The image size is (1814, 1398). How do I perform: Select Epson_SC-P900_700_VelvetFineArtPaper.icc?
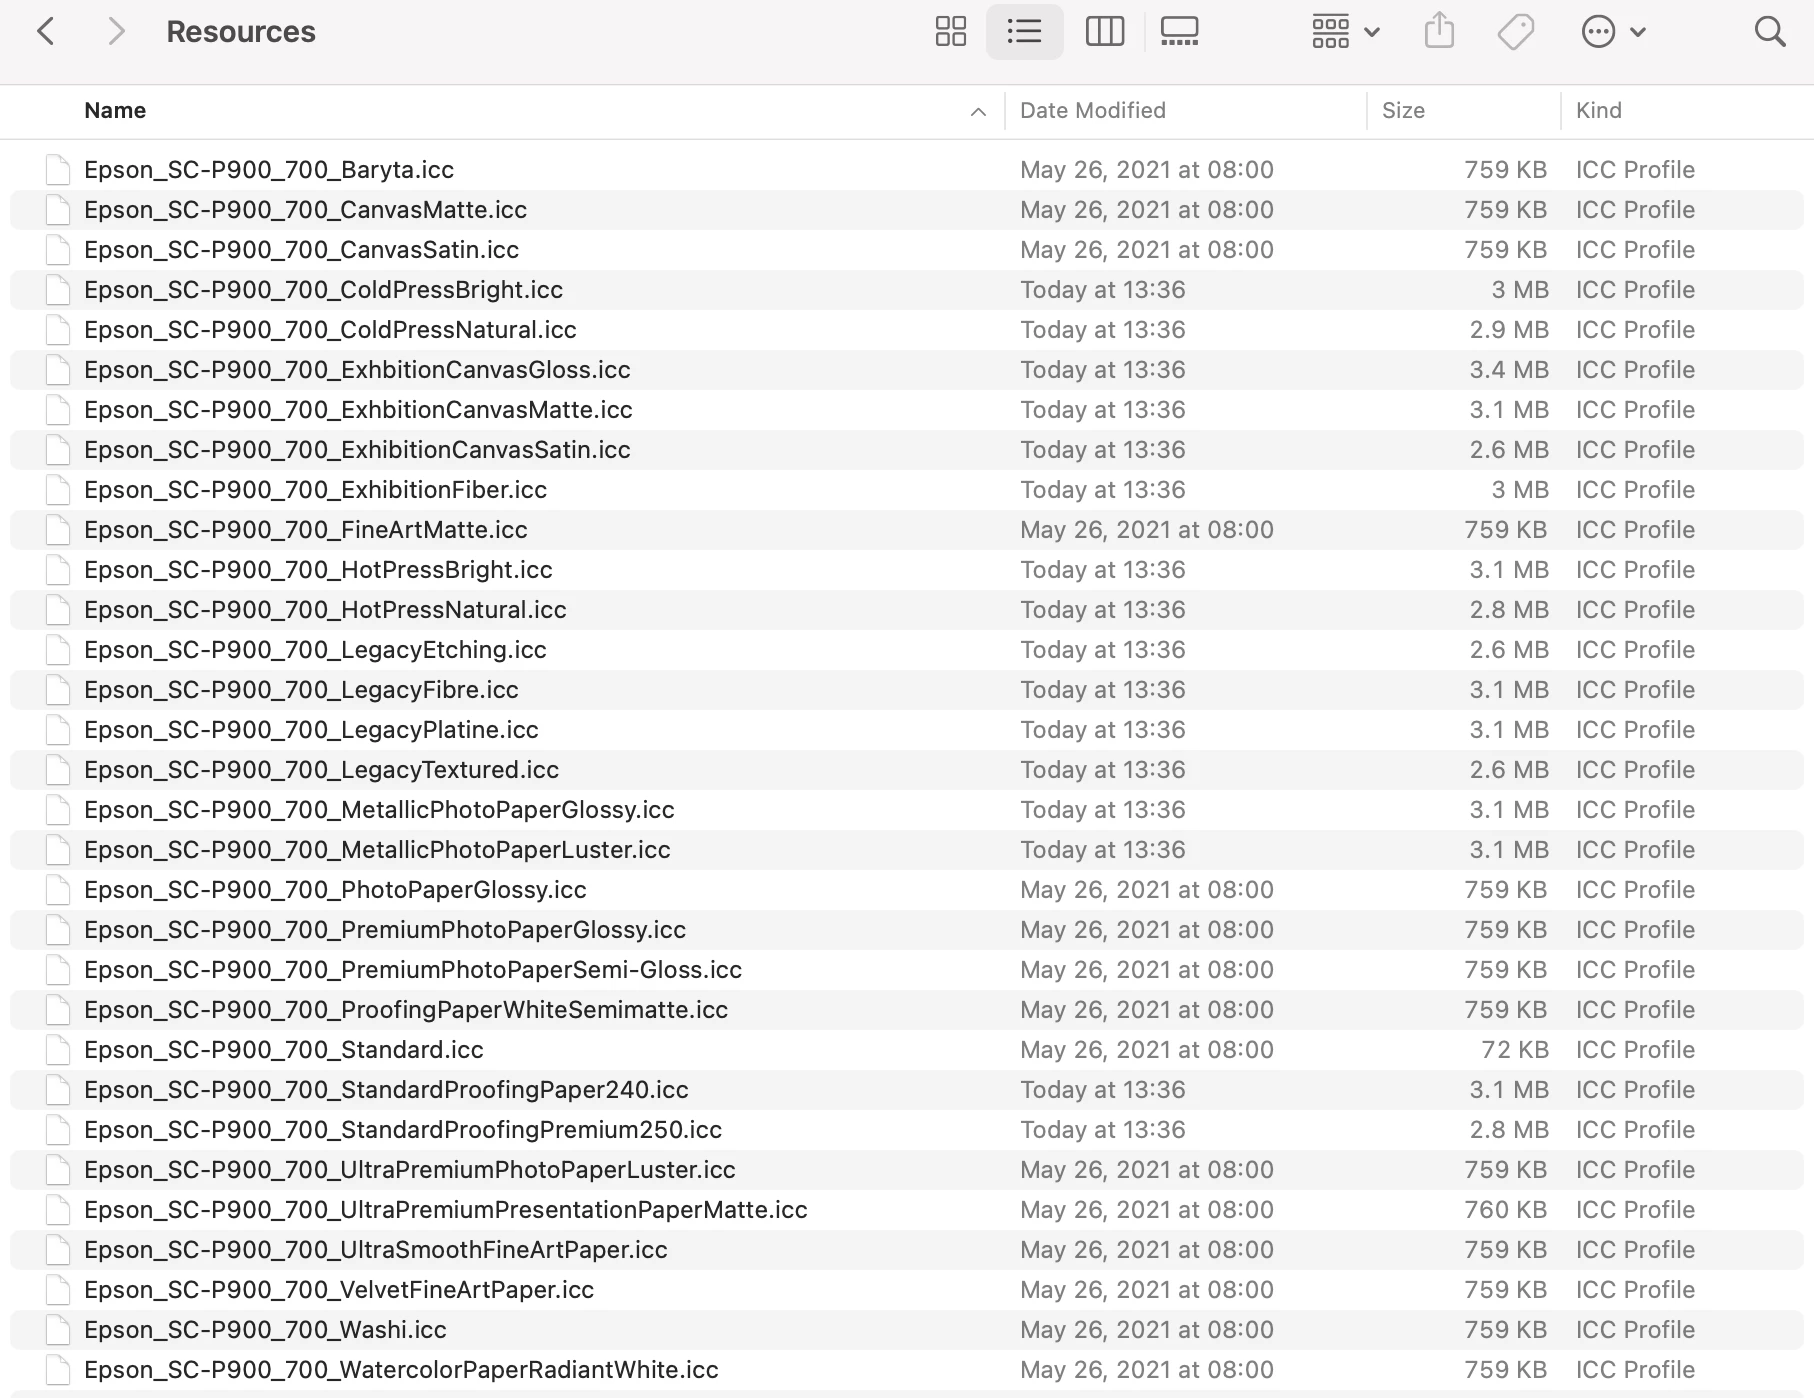907,1290
